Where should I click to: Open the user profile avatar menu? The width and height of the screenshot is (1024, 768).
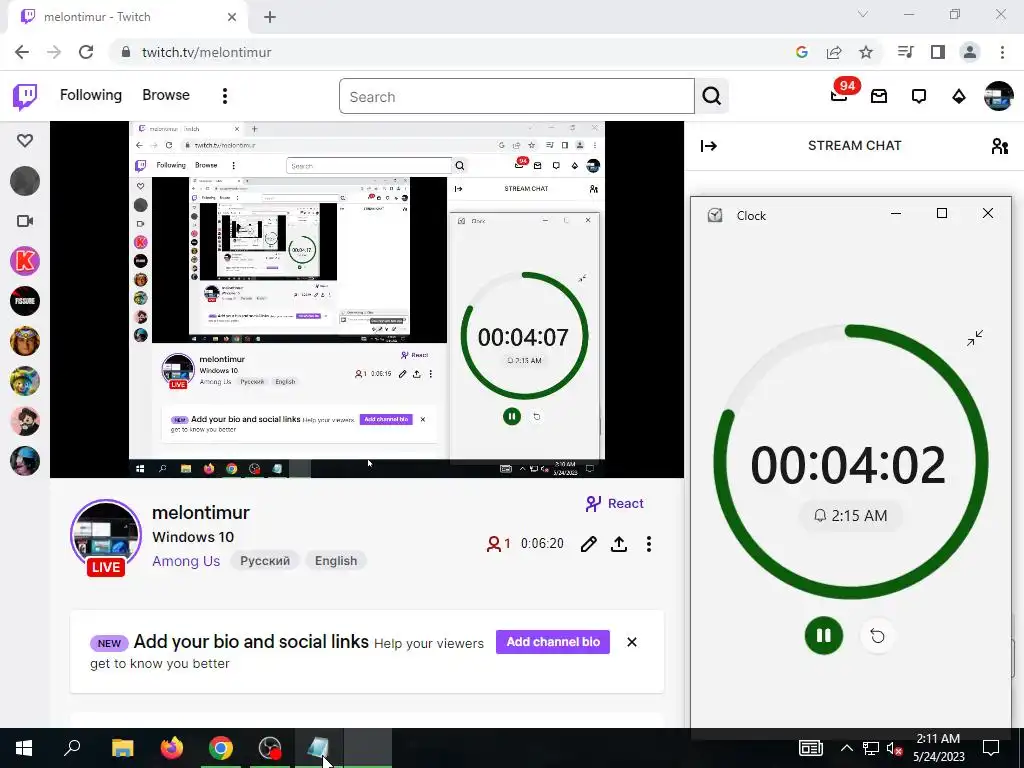tap(999, 96)
